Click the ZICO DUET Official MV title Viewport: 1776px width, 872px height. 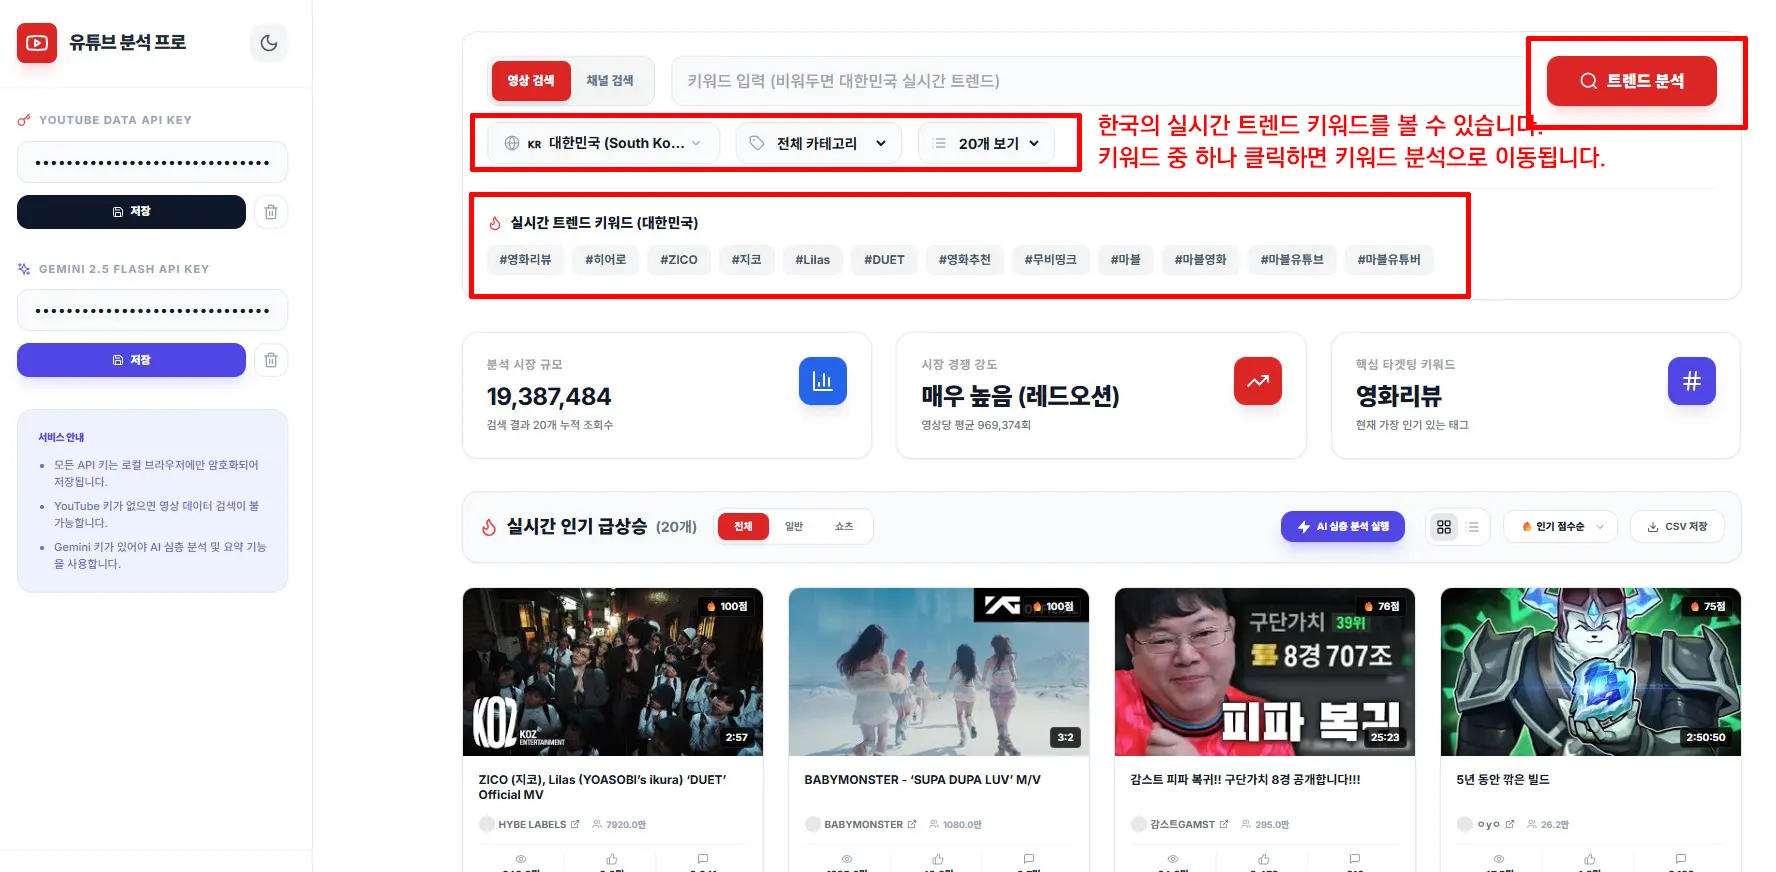(602, 787)
